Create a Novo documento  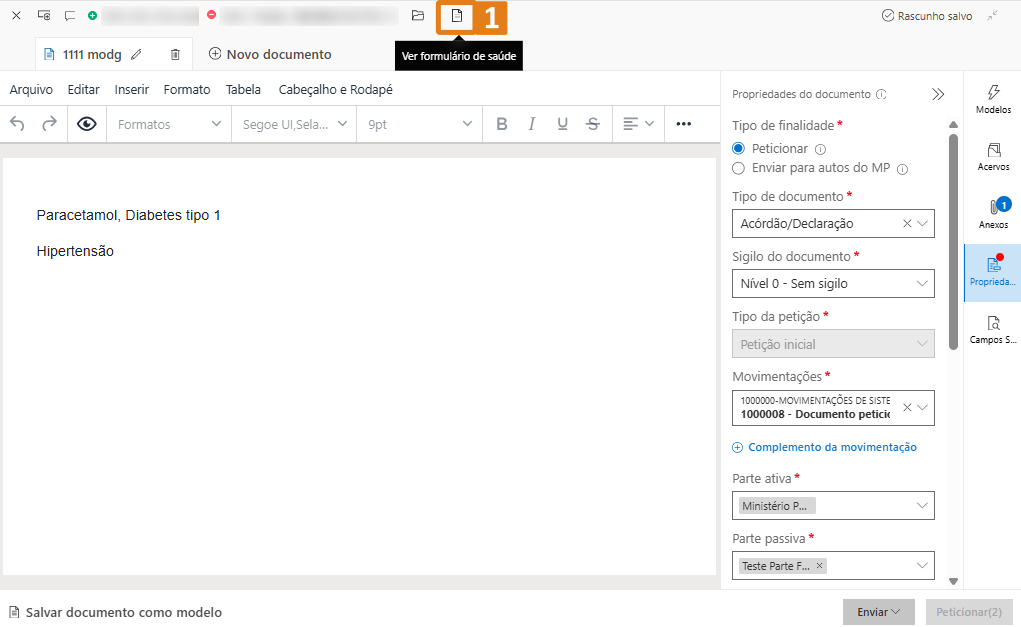click(270, 54)
